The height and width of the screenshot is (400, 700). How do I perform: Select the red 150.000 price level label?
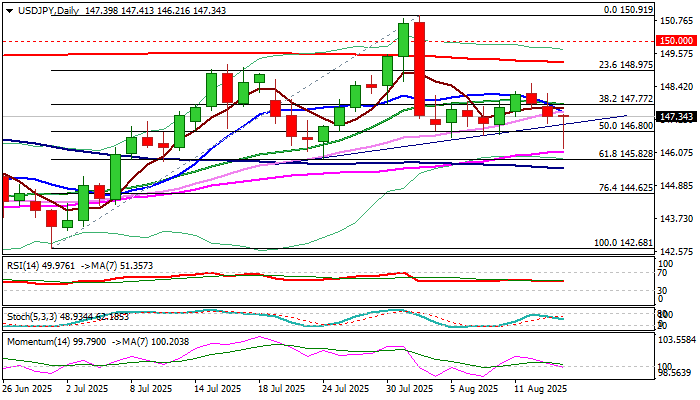(676, 41)
